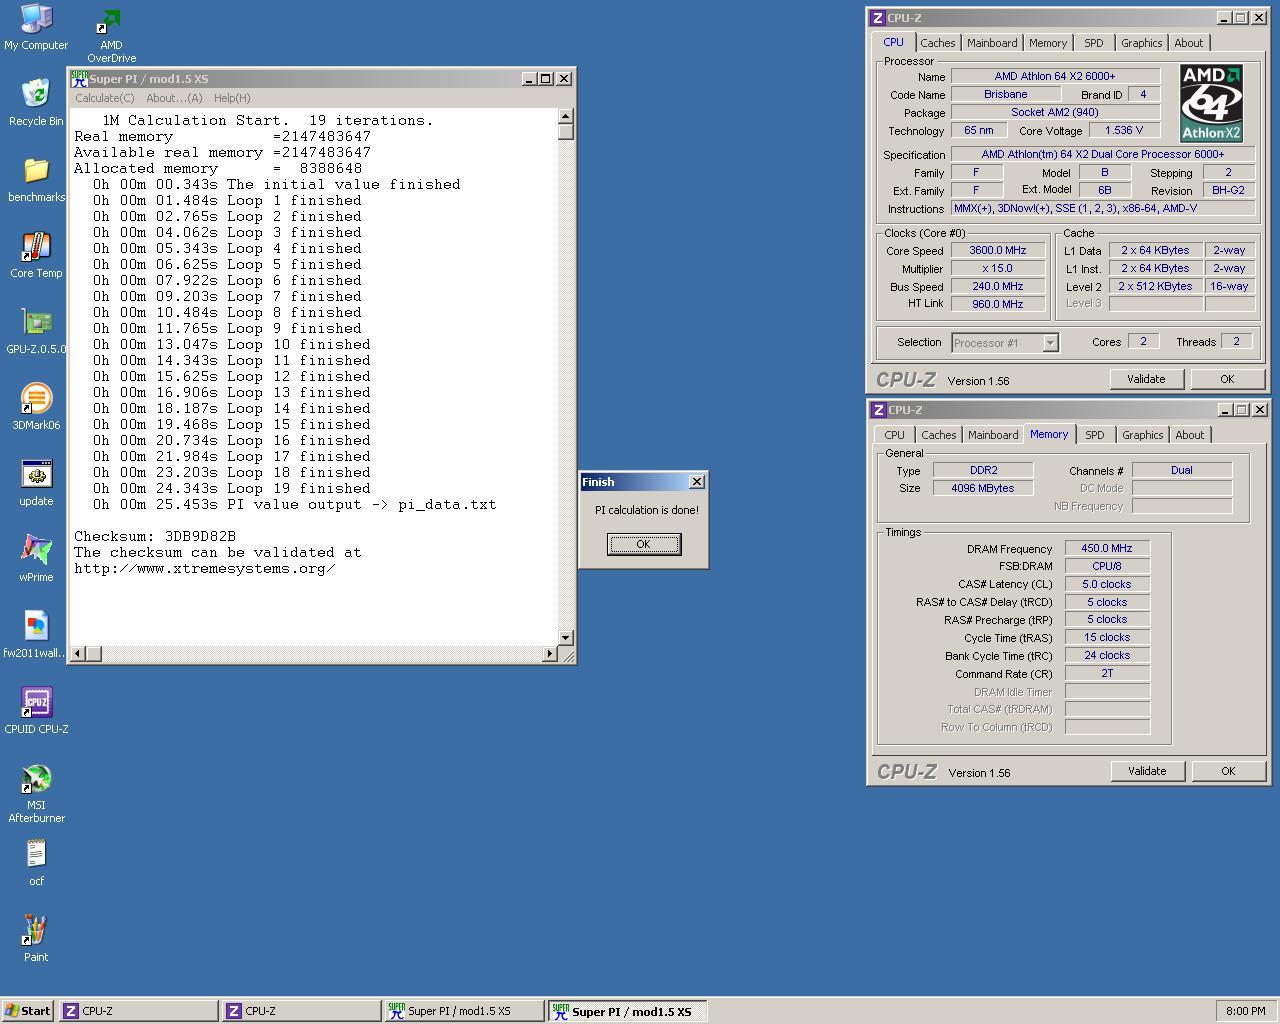Click the AMD Athlon 64 X2 6000+ name field
Image resolution: width=1280 pixels, height=1024 pixels.
tap(1055, 76)
